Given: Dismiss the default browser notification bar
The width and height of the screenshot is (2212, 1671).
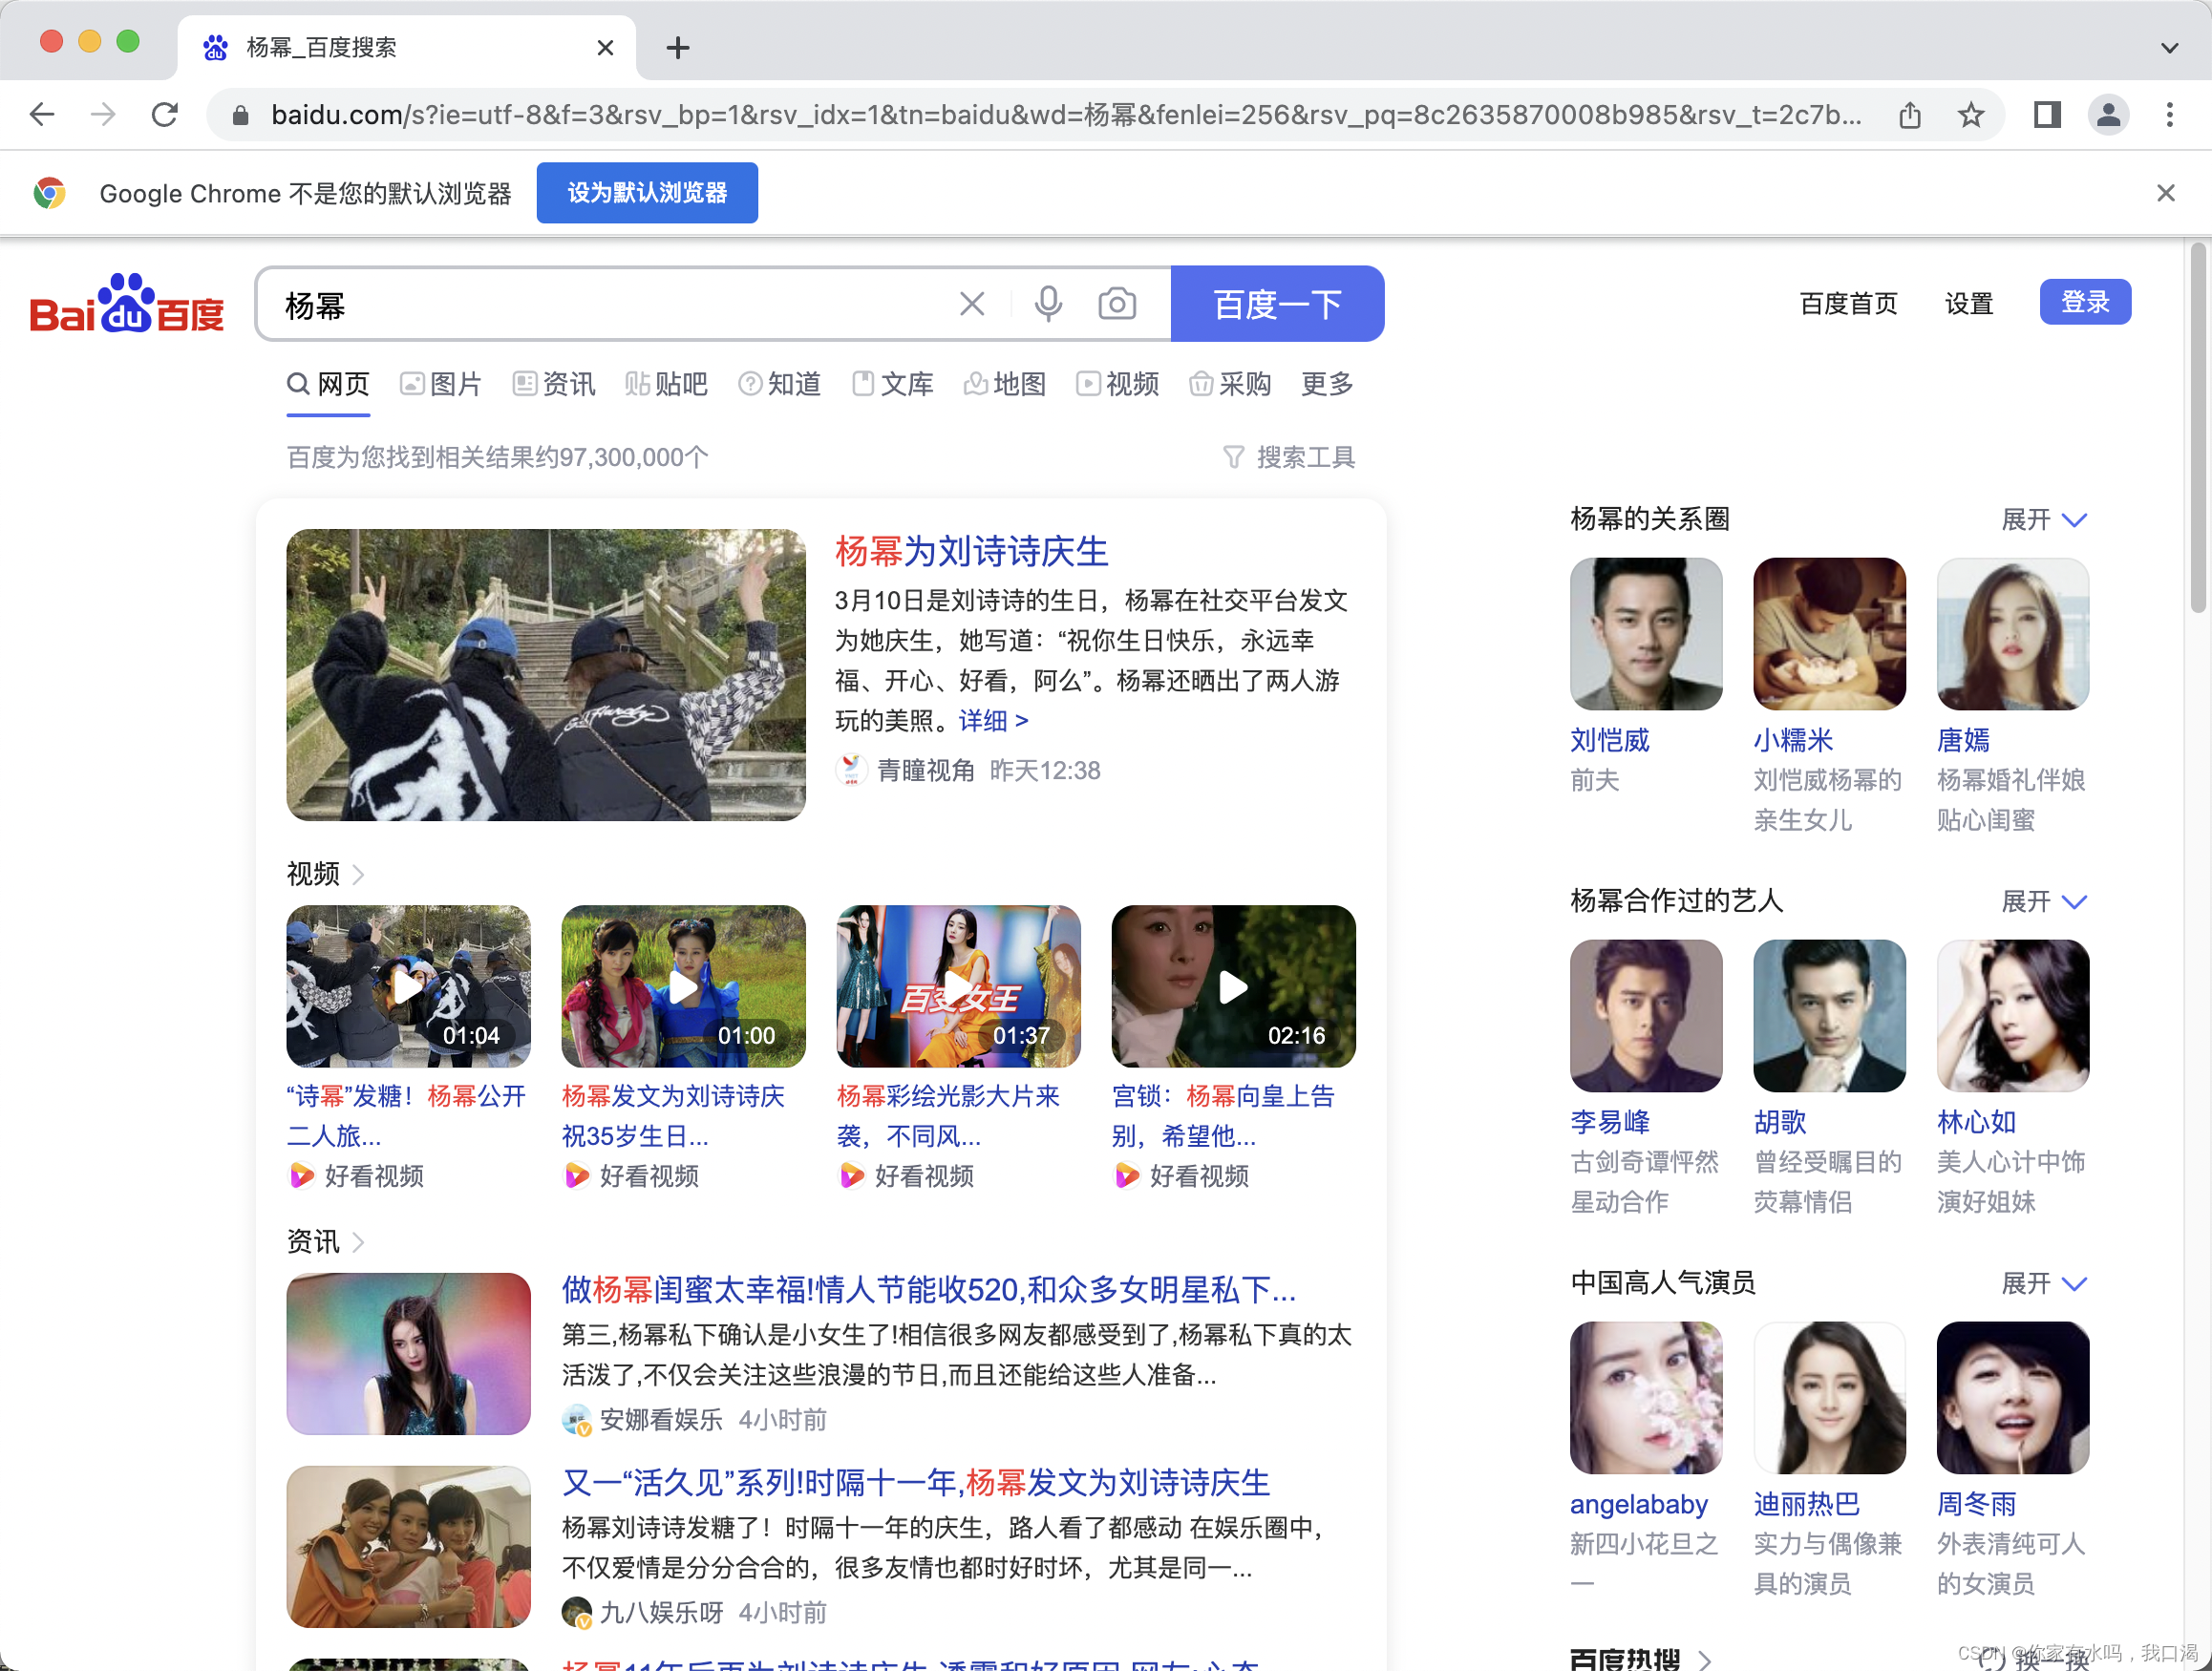Looking at the screenshot, I should click(x=2165, y=193).
